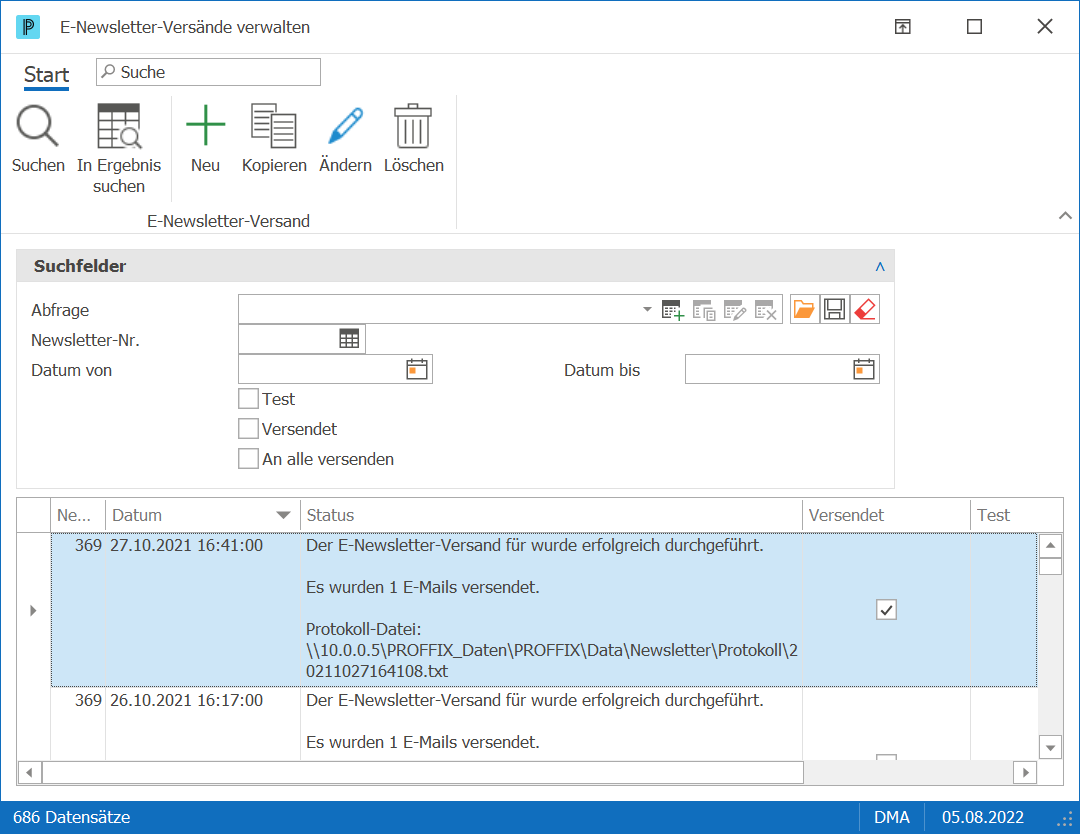Open the Abfrage dropdown list
Viewport: 1080px width, 834px height.
(647, 309)
